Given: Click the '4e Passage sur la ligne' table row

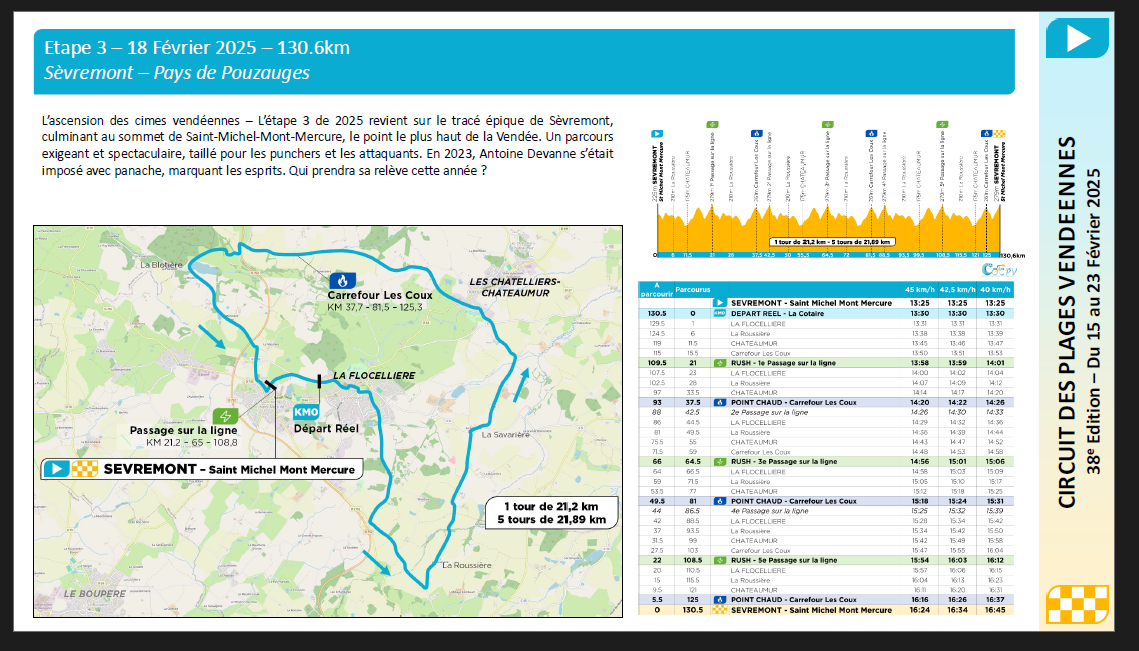Looking at the screenshot, I should point(826,511).
